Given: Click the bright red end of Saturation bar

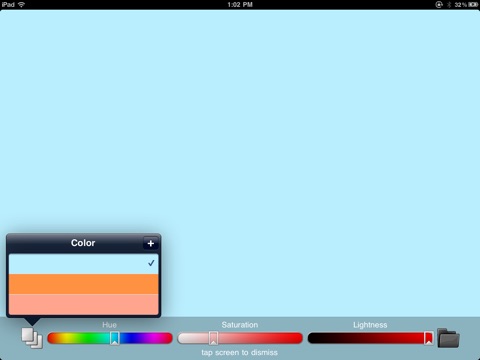Looking at the screenshot, I should pos(293,338).
